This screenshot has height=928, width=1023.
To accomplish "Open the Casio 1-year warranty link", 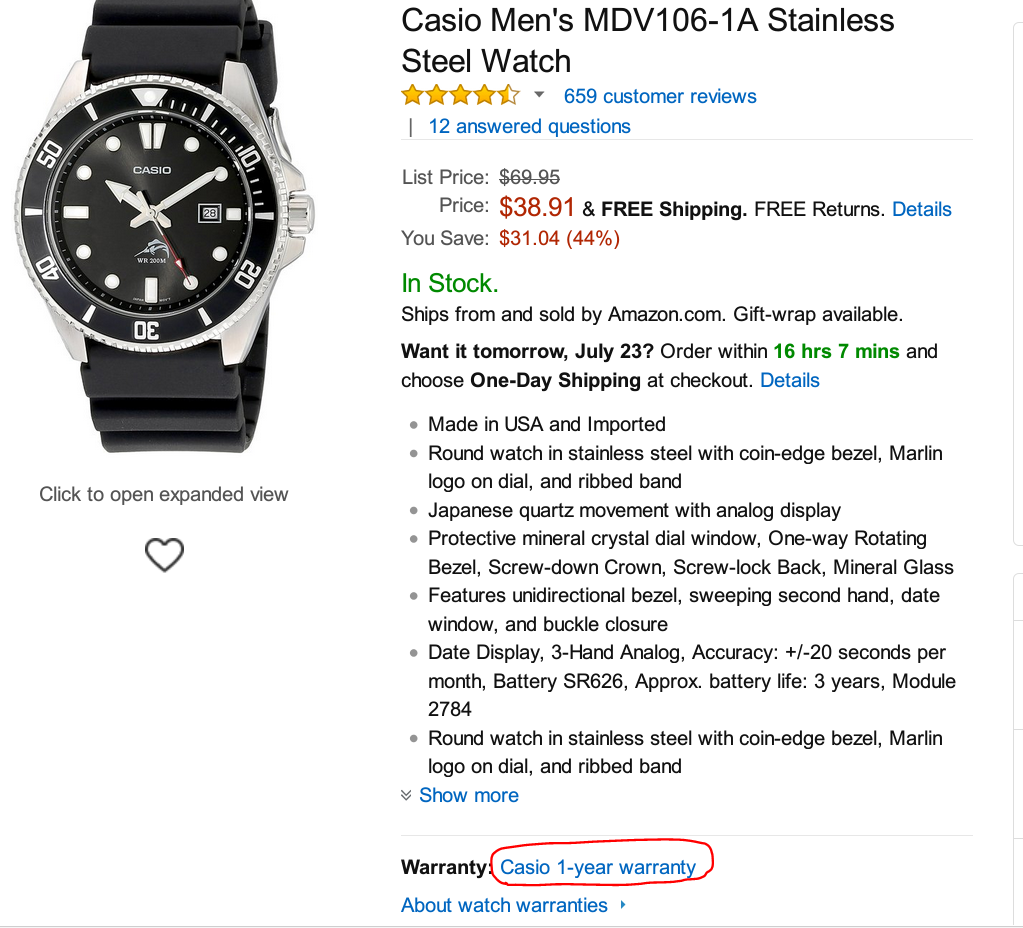I will point(598,867).
